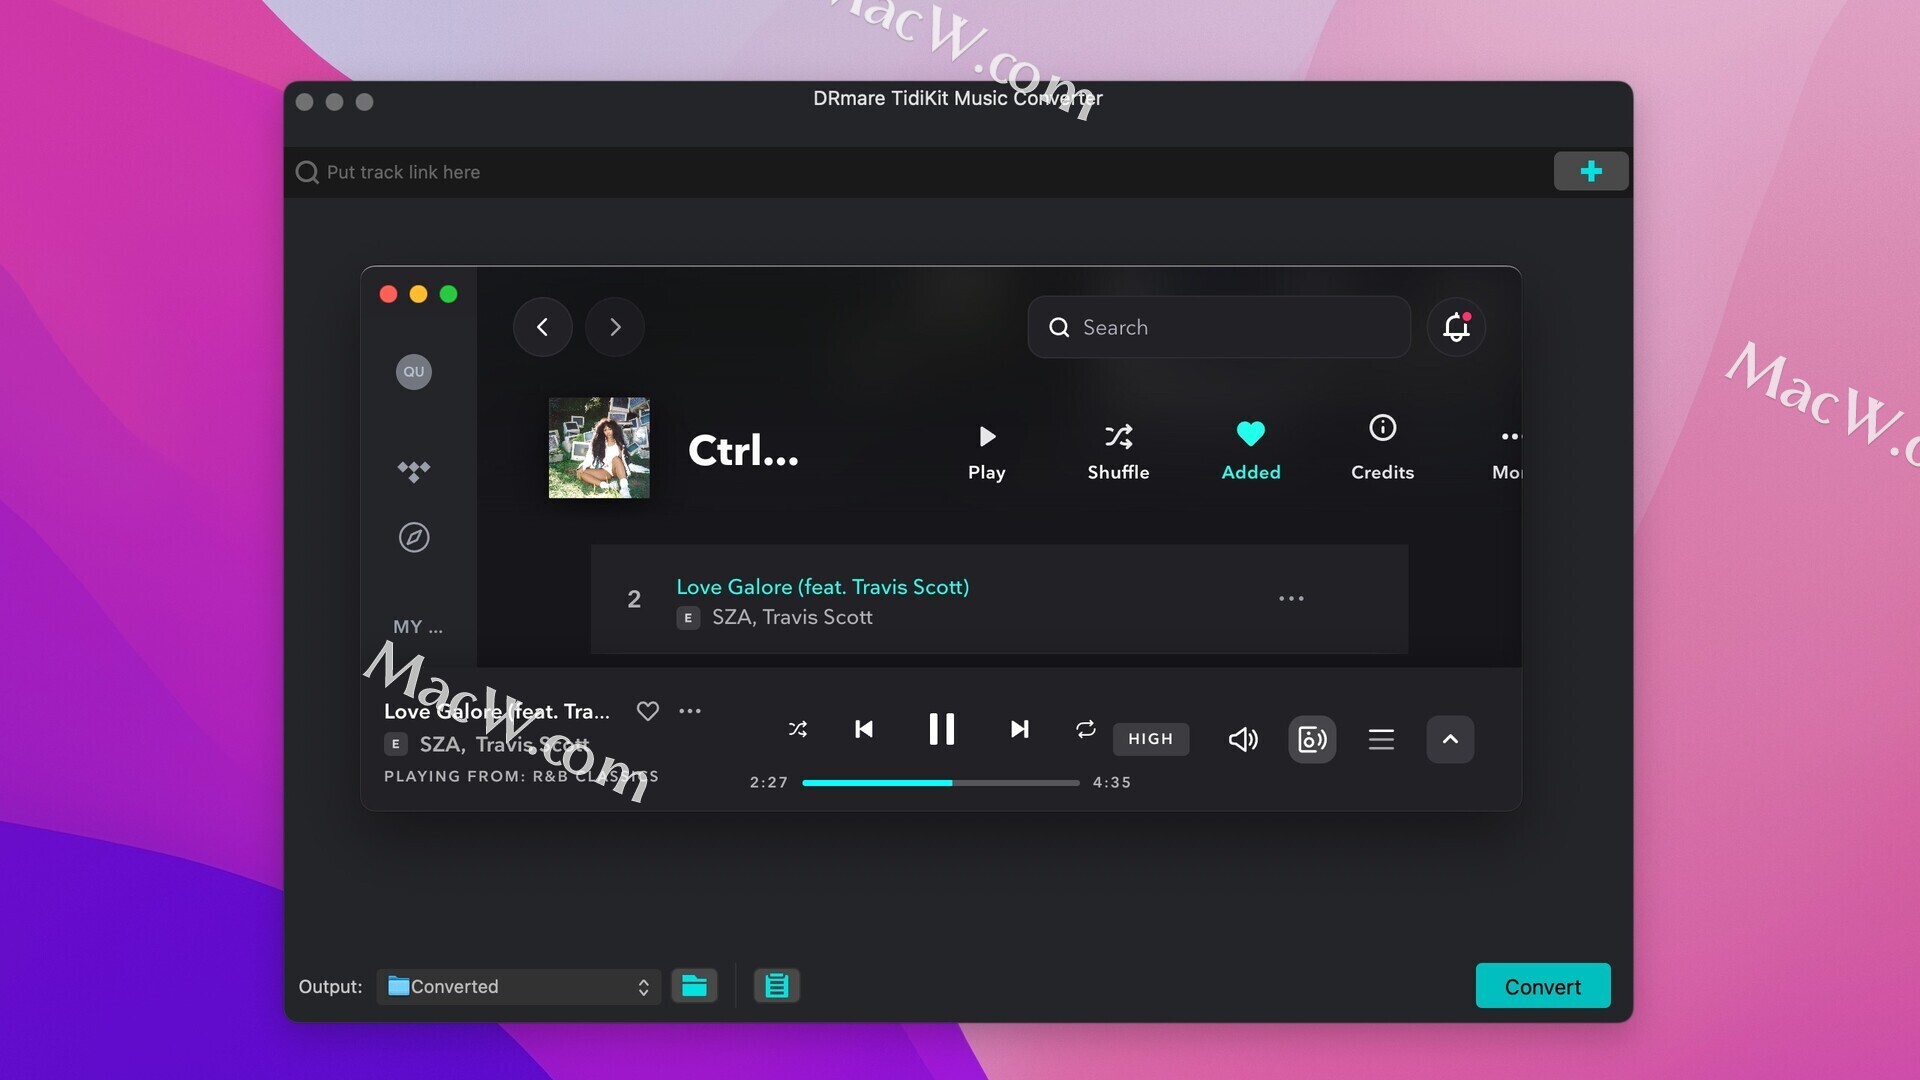Select the Love Galore track title

823,587
